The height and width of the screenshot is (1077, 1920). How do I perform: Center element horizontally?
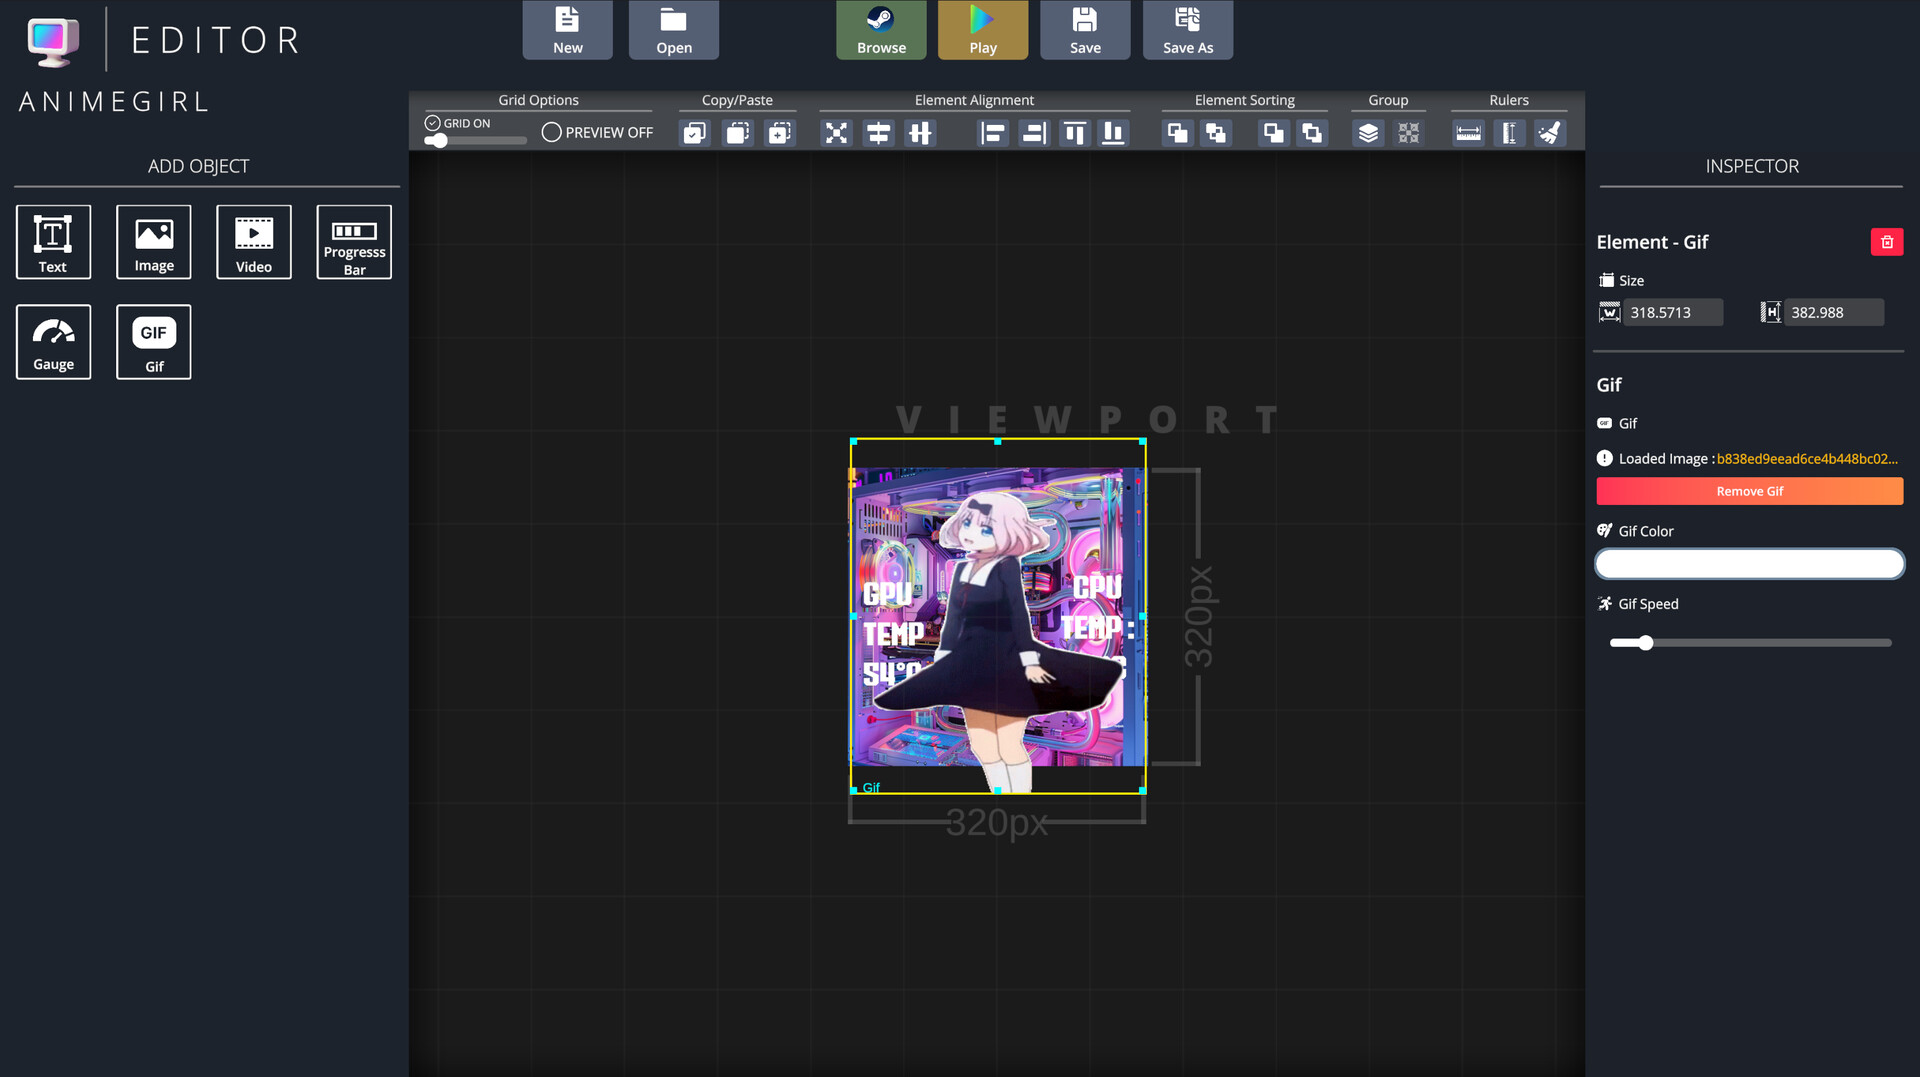click(x=878, y=133)
